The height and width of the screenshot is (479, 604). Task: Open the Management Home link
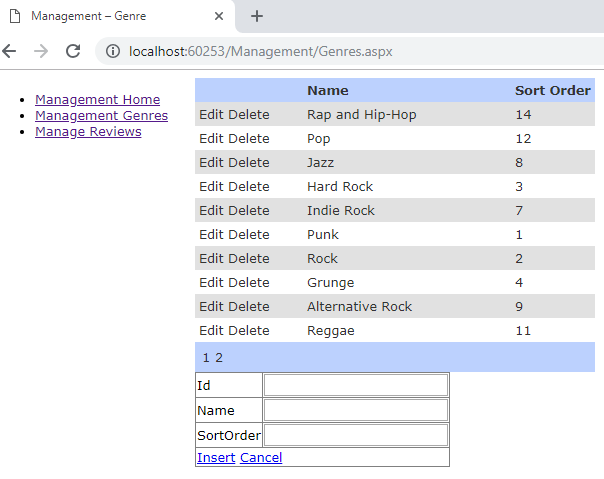click(97, 99)
